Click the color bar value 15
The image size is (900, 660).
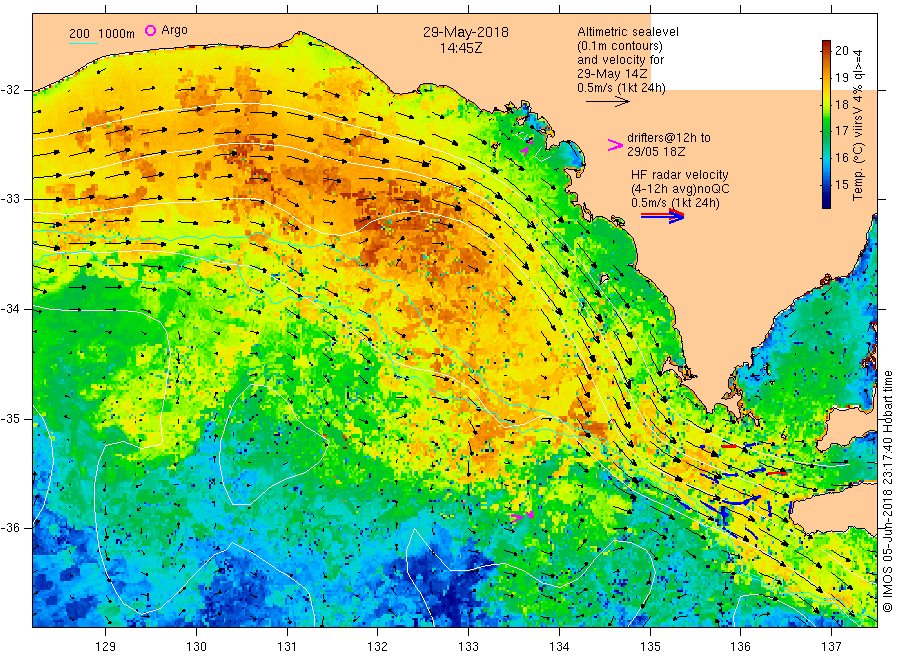(841, 184)
